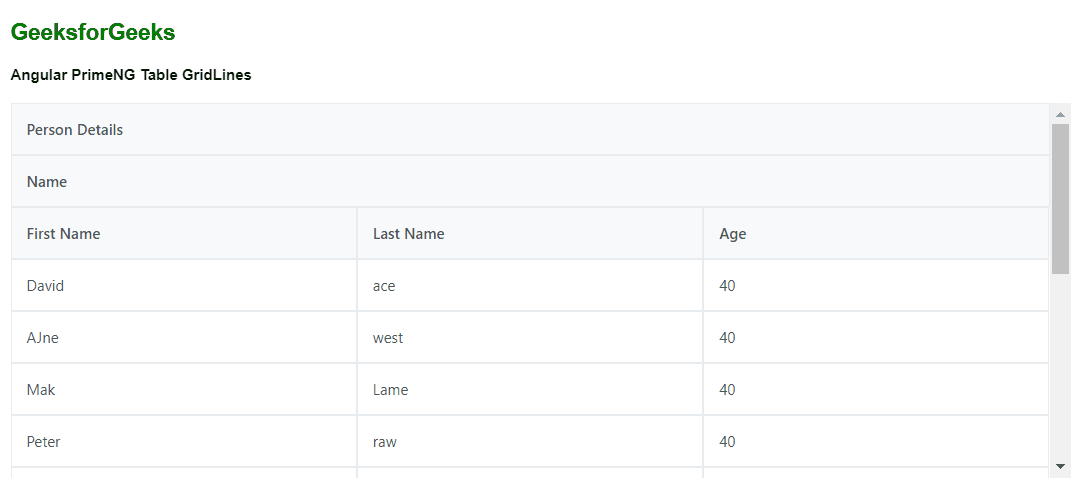Image resolution: width=1078 pixels, height=502 pixels.
Task: Click the Person Details table header
Action: [75, 130]
